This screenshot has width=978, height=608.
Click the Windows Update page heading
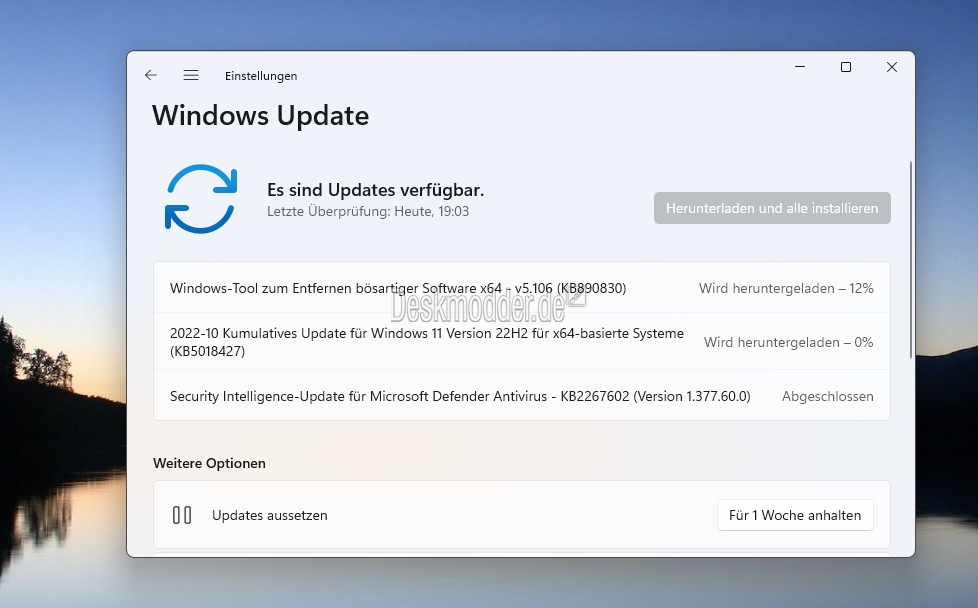pos(261,116)
